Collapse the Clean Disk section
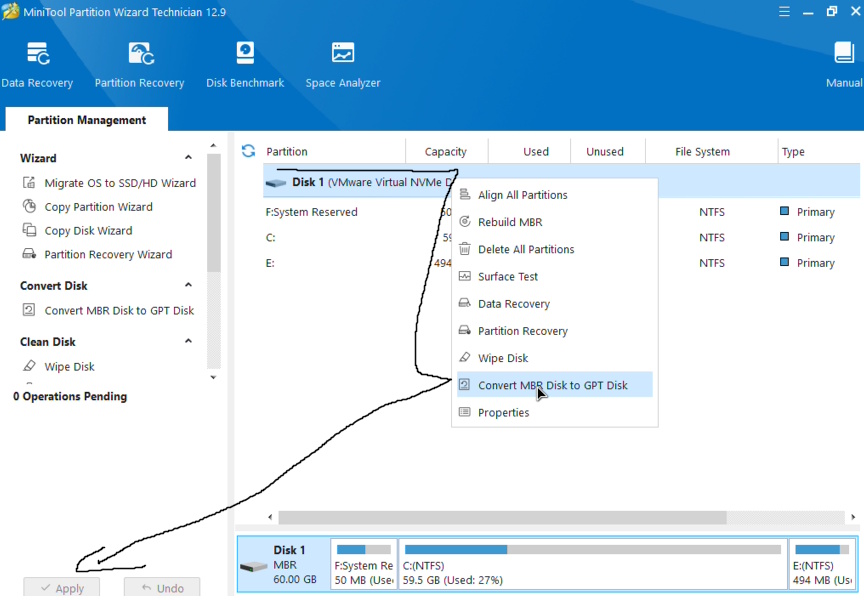 click(188, 341)
